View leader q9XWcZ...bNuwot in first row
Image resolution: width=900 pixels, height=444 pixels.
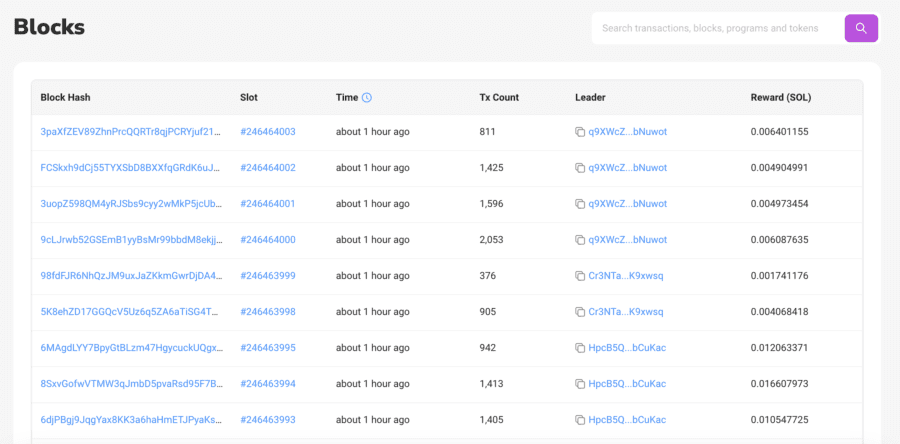click(x=627, y=132)
